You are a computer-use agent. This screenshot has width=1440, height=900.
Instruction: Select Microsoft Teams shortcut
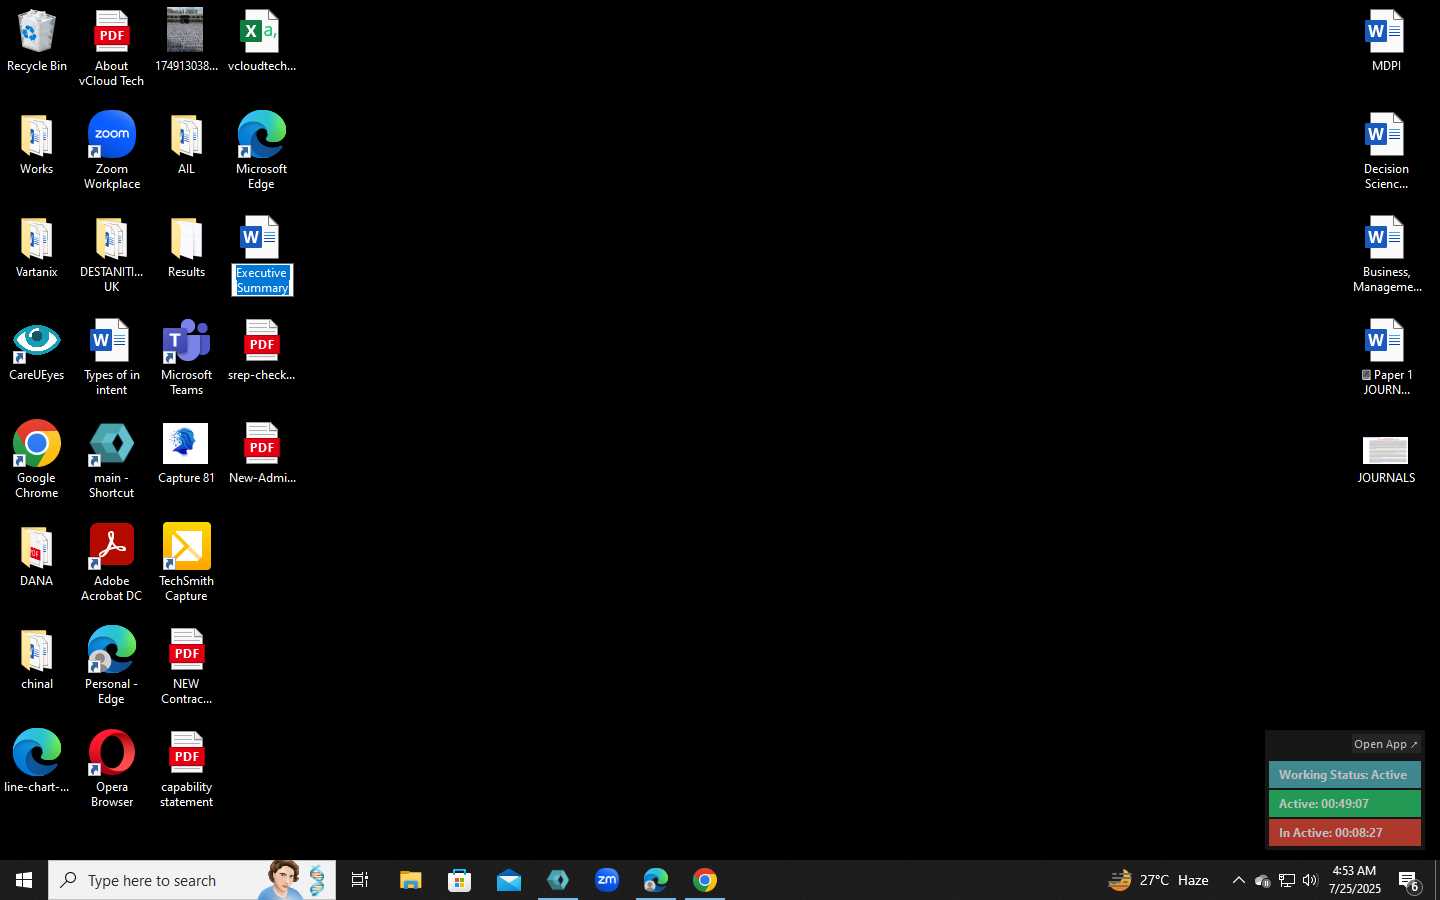point(186,358)
